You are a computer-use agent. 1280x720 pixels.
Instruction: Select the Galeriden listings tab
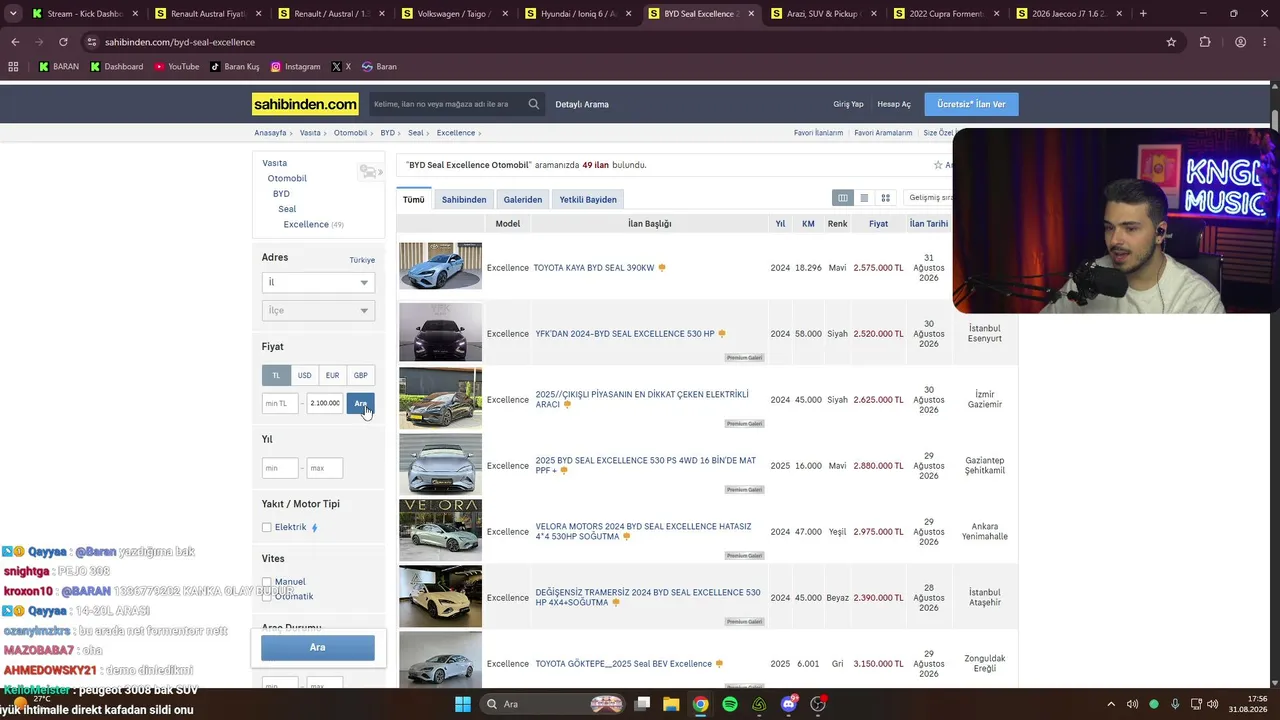tap(523, 199)
